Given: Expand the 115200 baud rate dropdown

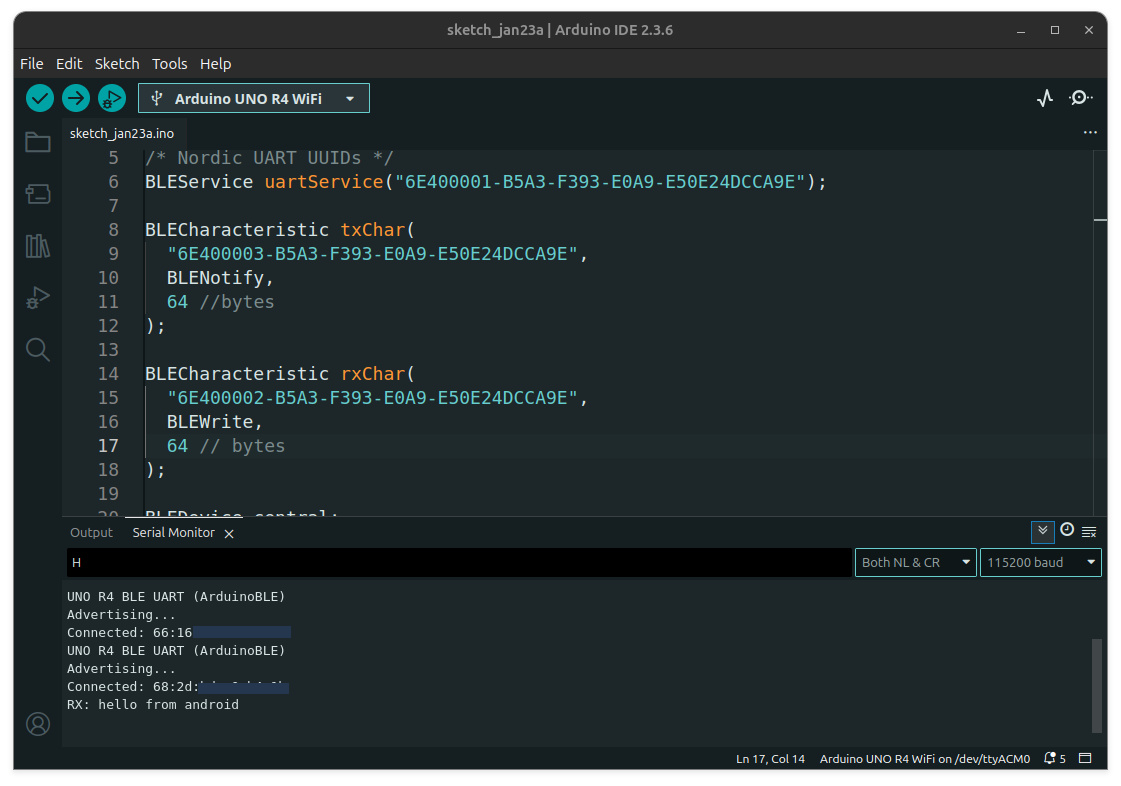Looking at the screenshot, I should (1040, 562).
